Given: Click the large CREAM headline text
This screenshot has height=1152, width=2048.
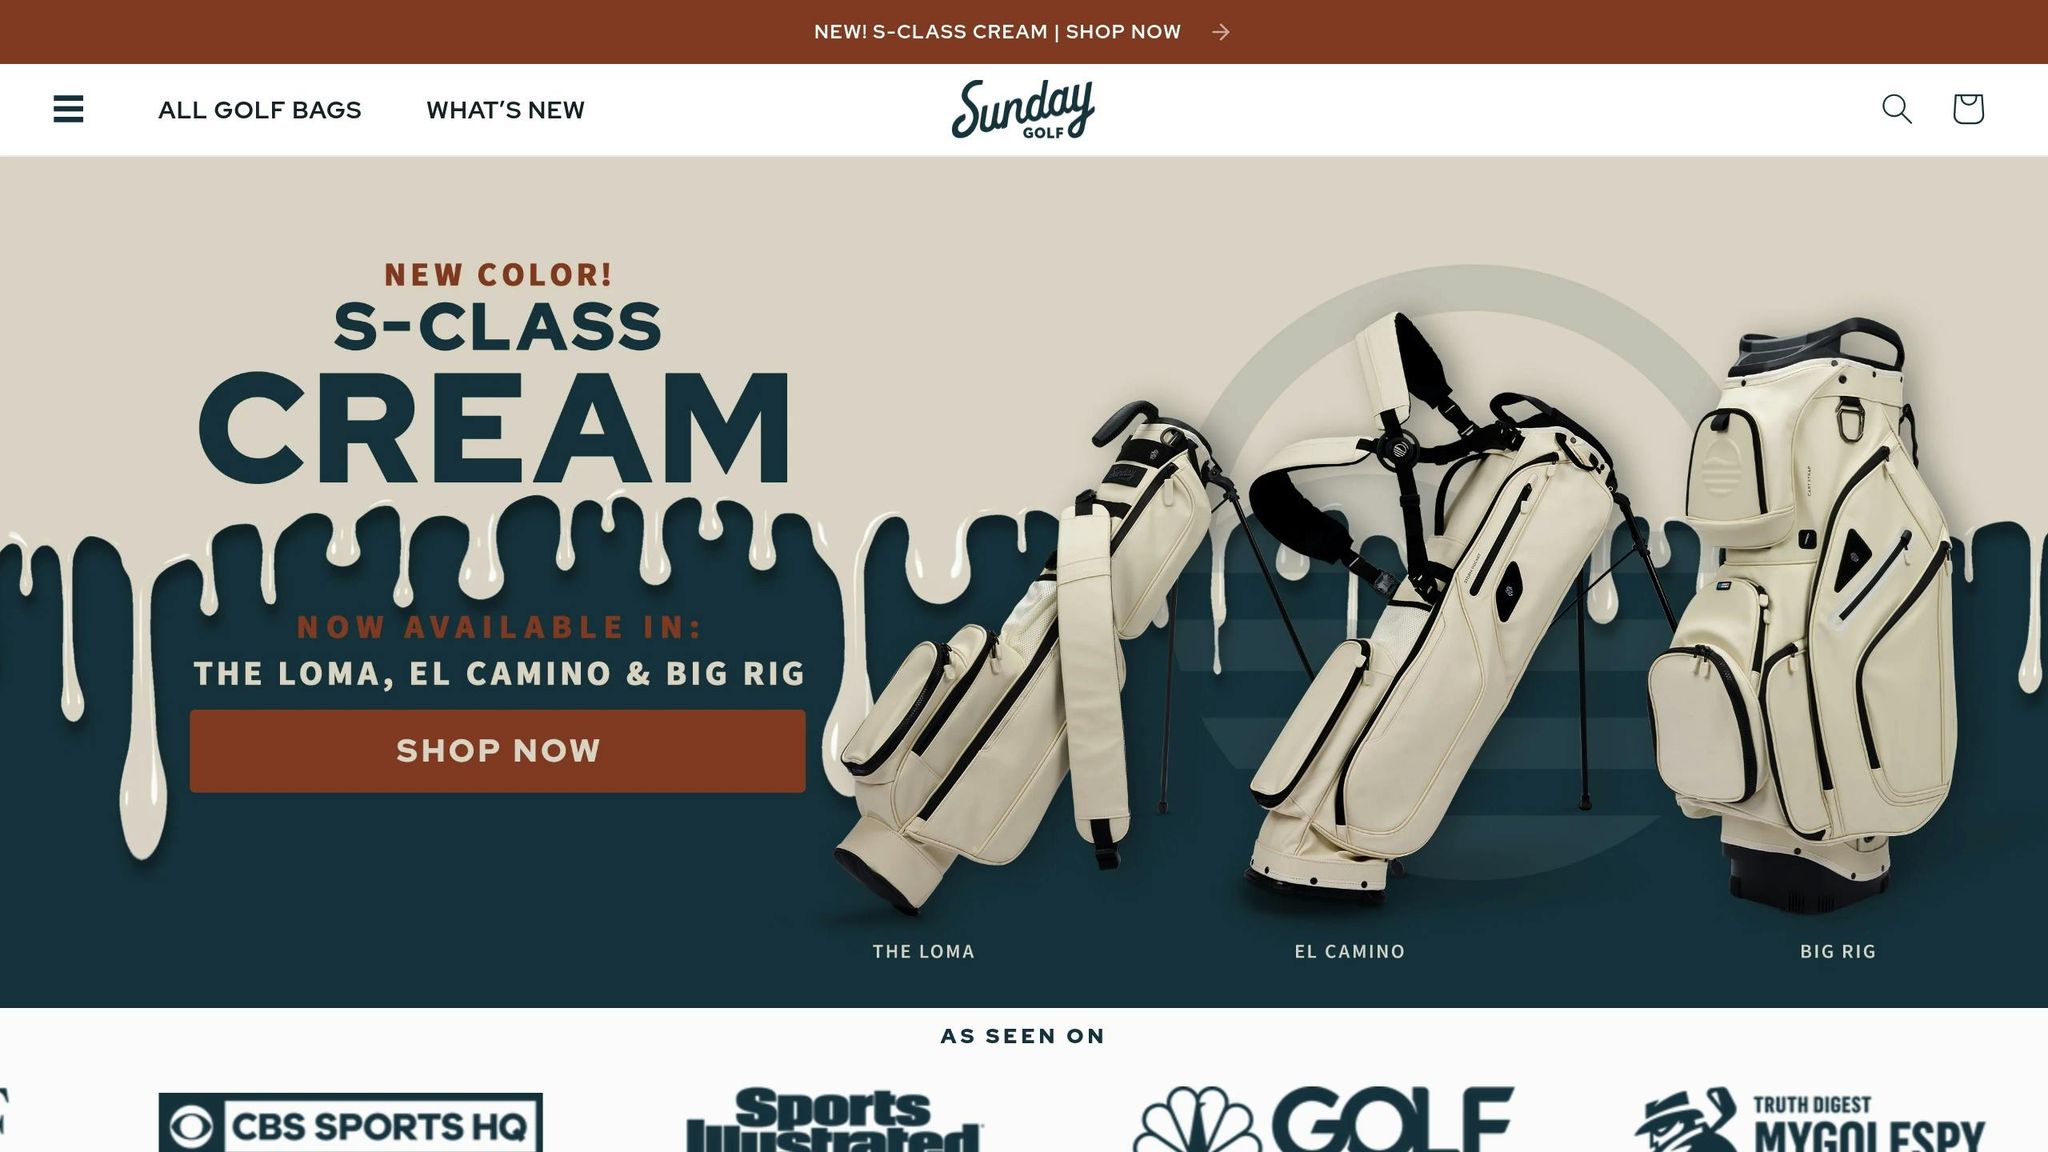Looking at the screenshot, I should coord(496,428).
